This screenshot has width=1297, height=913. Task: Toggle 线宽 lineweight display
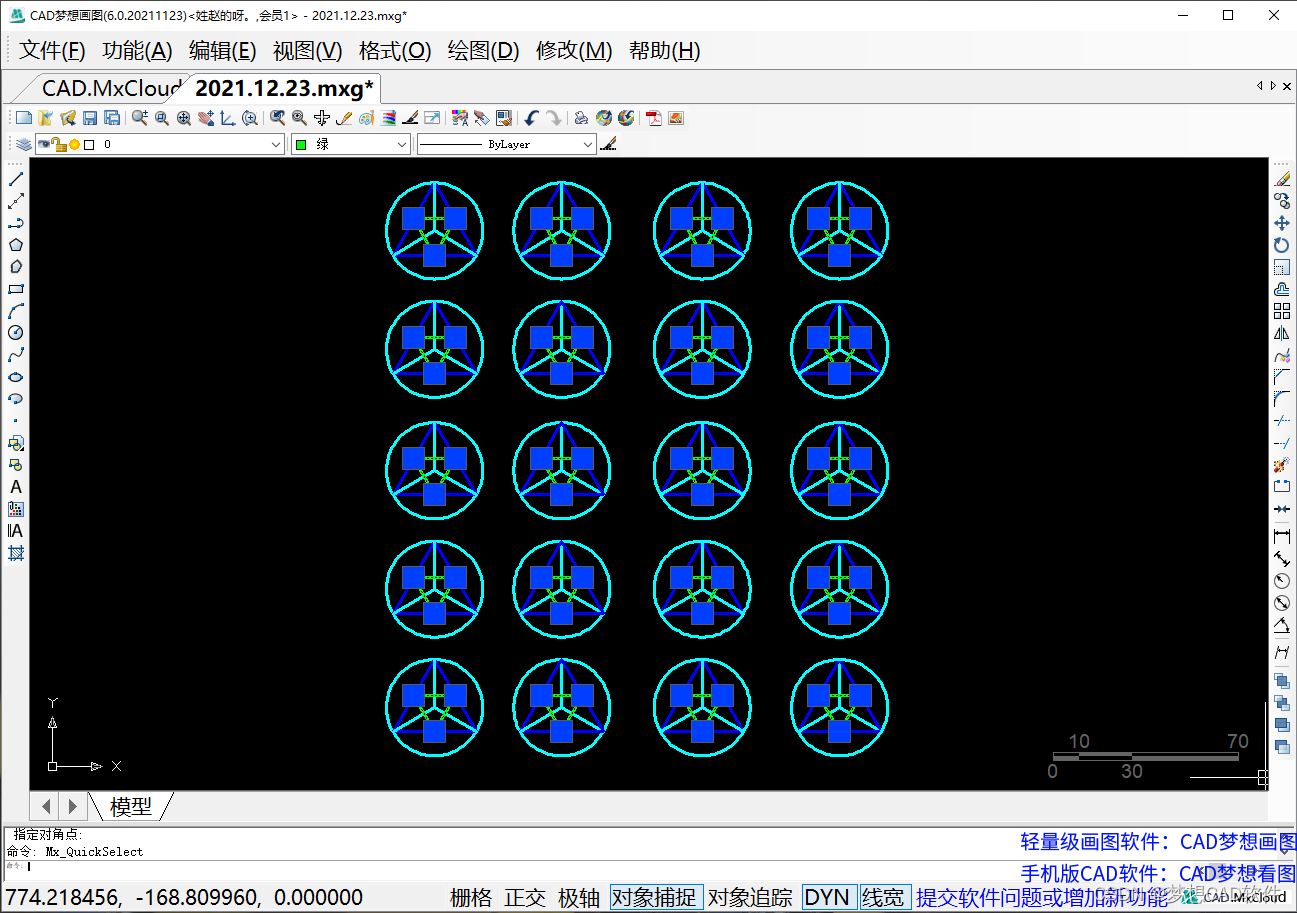pos(883,897)
